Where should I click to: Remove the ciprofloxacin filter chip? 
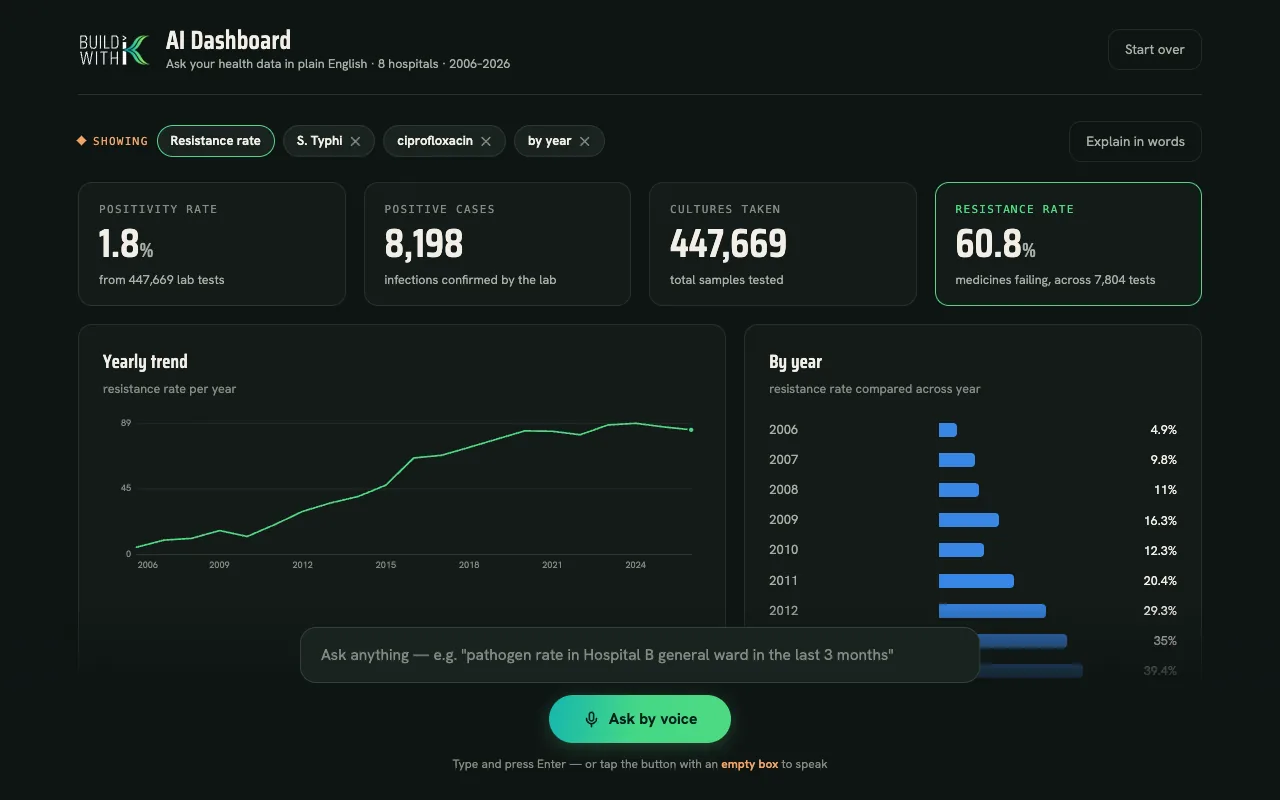pos(486,141)
